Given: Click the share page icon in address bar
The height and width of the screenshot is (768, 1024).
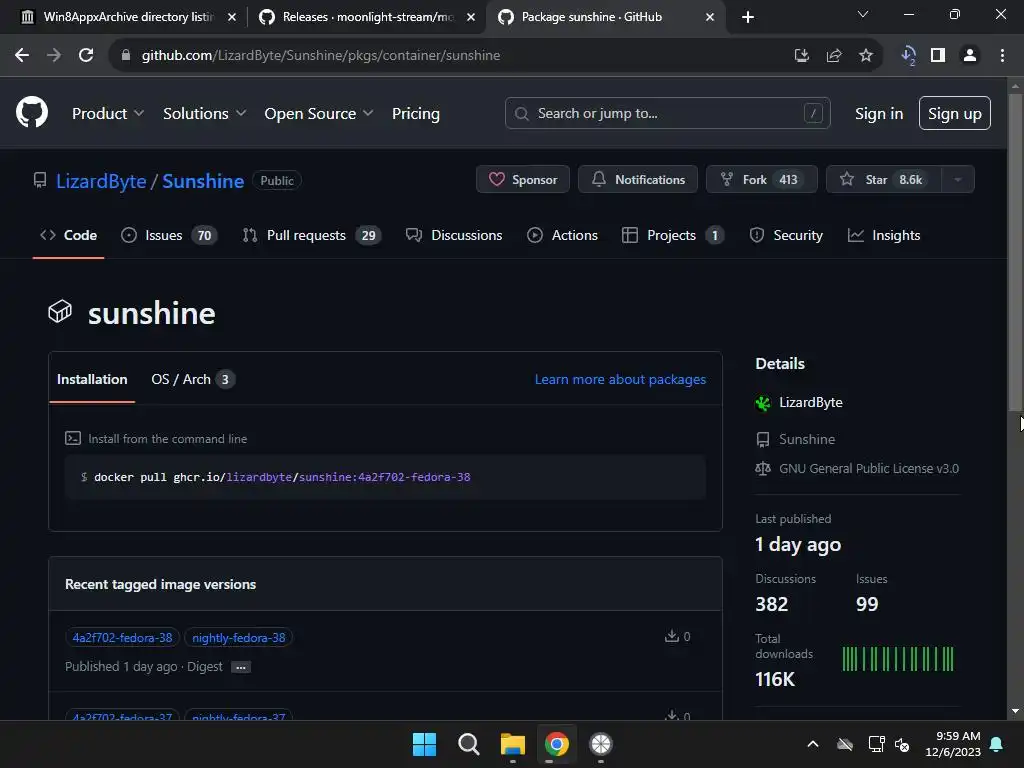Looking at the screenshot, I should [x=834, y=56].
